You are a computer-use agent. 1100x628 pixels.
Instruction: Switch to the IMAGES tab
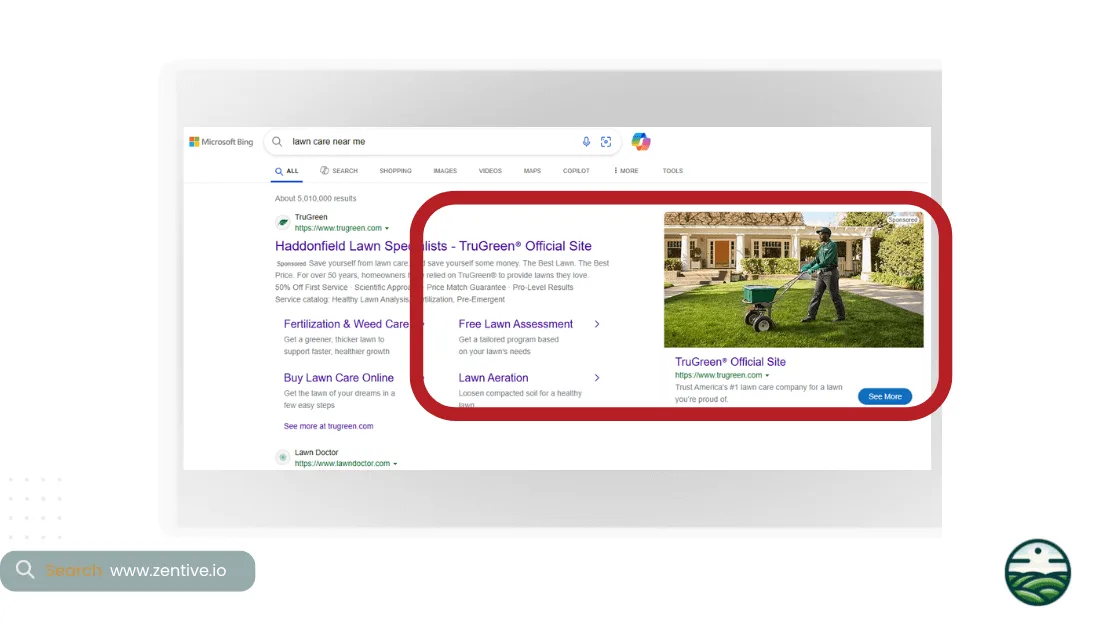[445, 170]
